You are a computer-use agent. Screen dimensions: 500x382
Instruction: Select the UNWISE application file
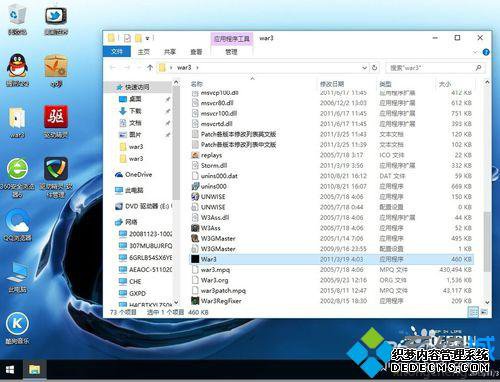pos(331,197)
